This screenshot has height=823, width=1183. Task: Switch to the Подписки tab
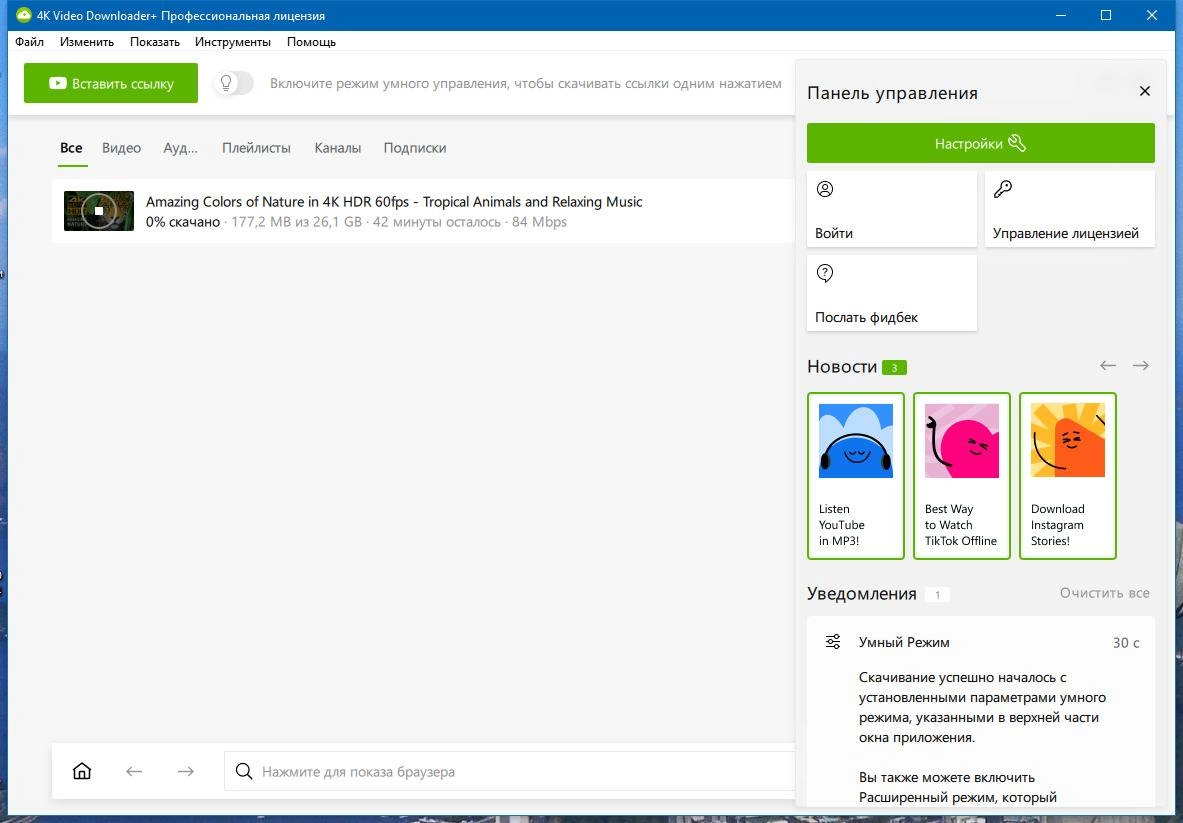(415, 148)
